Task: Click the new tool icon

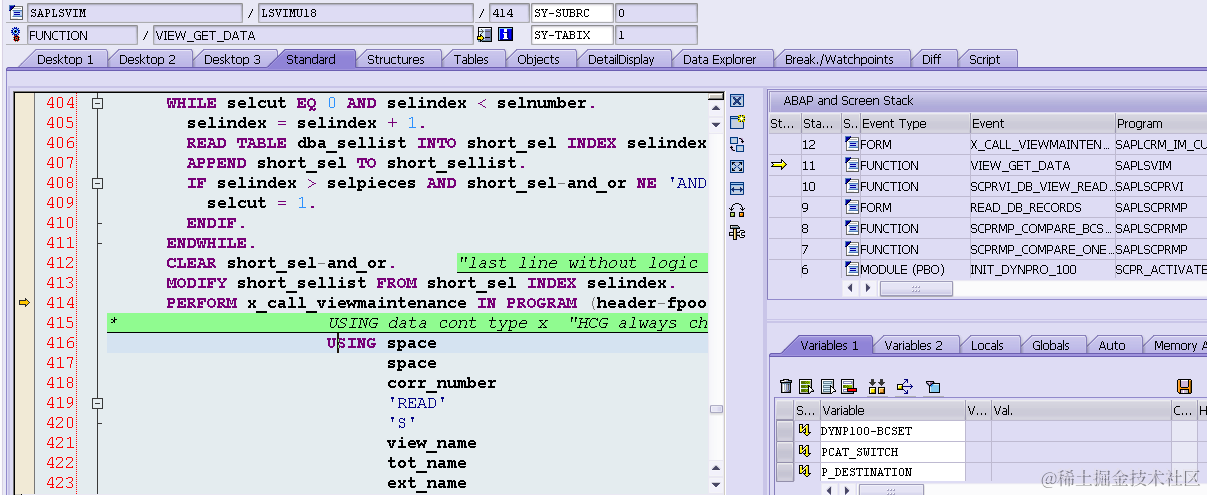Action: tap(737, 123)
